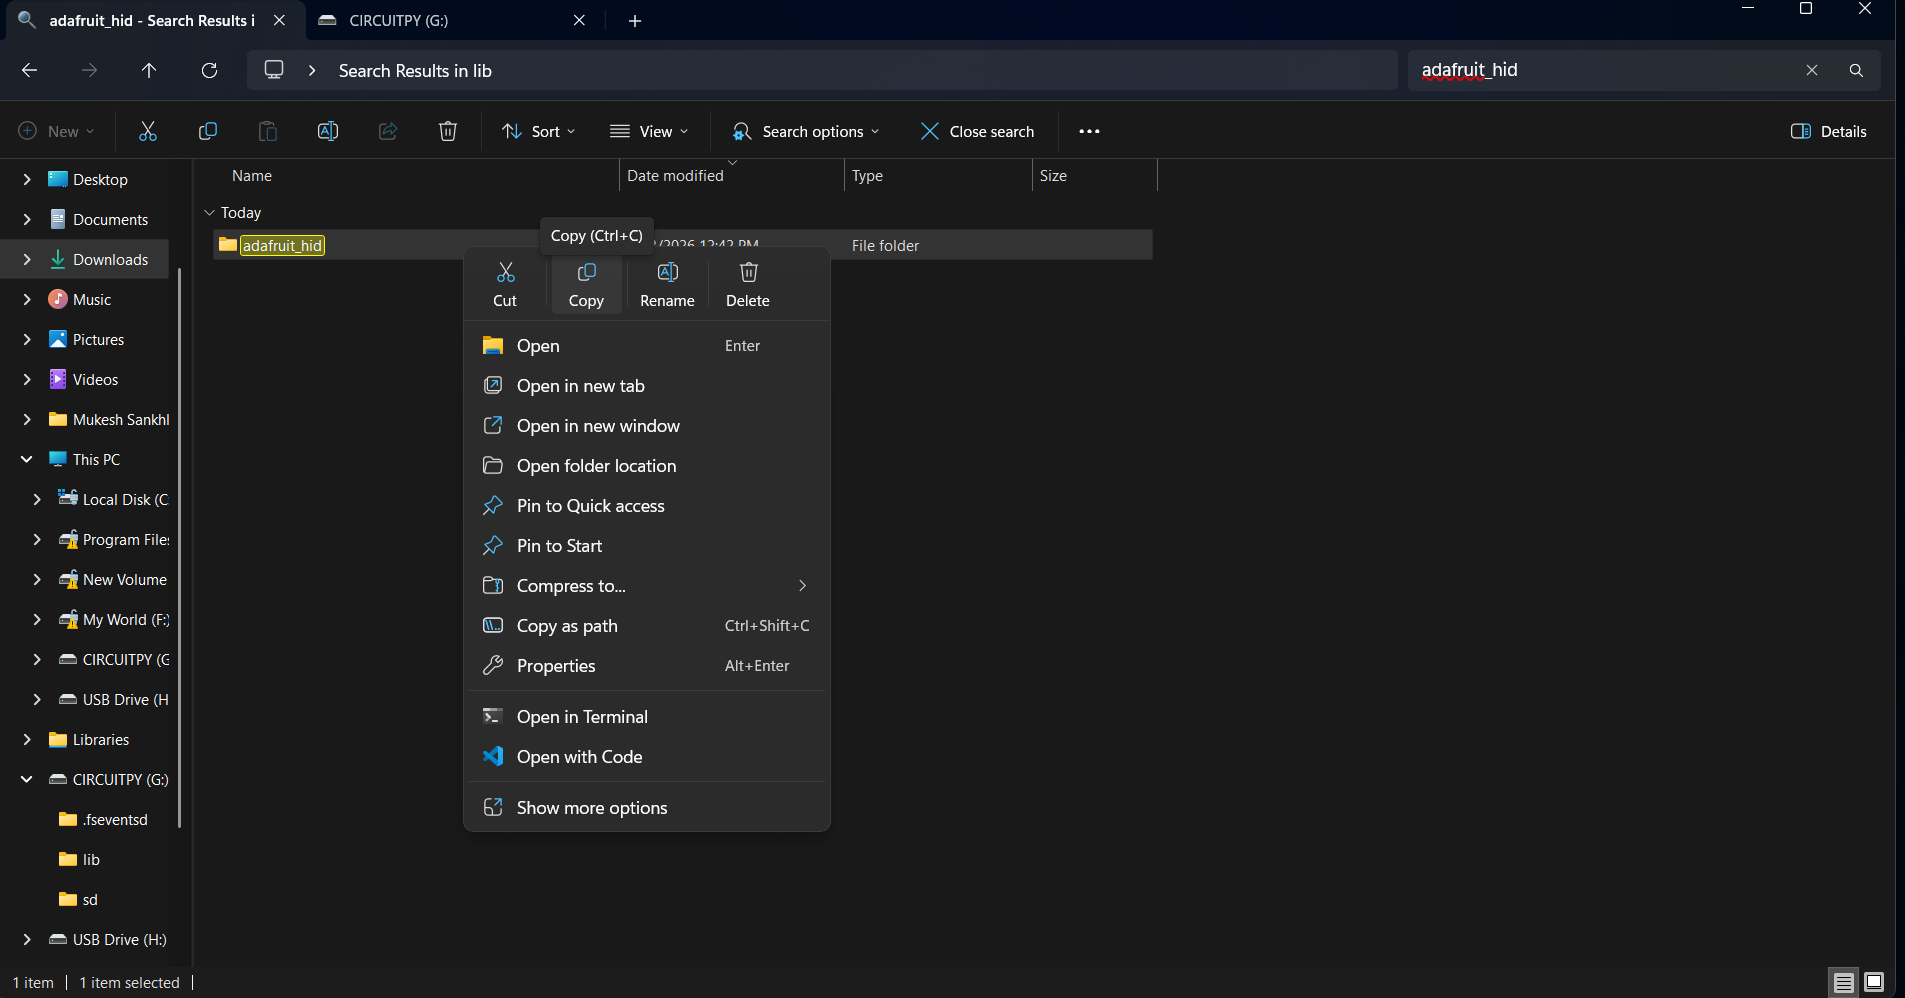Click the toolbar Cut scissors icon

[148, 131]
